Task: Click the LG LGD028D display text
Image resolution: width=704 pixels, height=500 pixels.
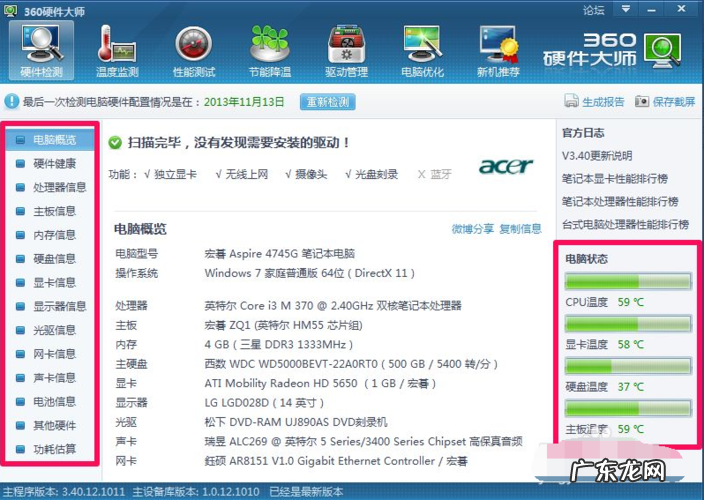Action: (264, 403)
